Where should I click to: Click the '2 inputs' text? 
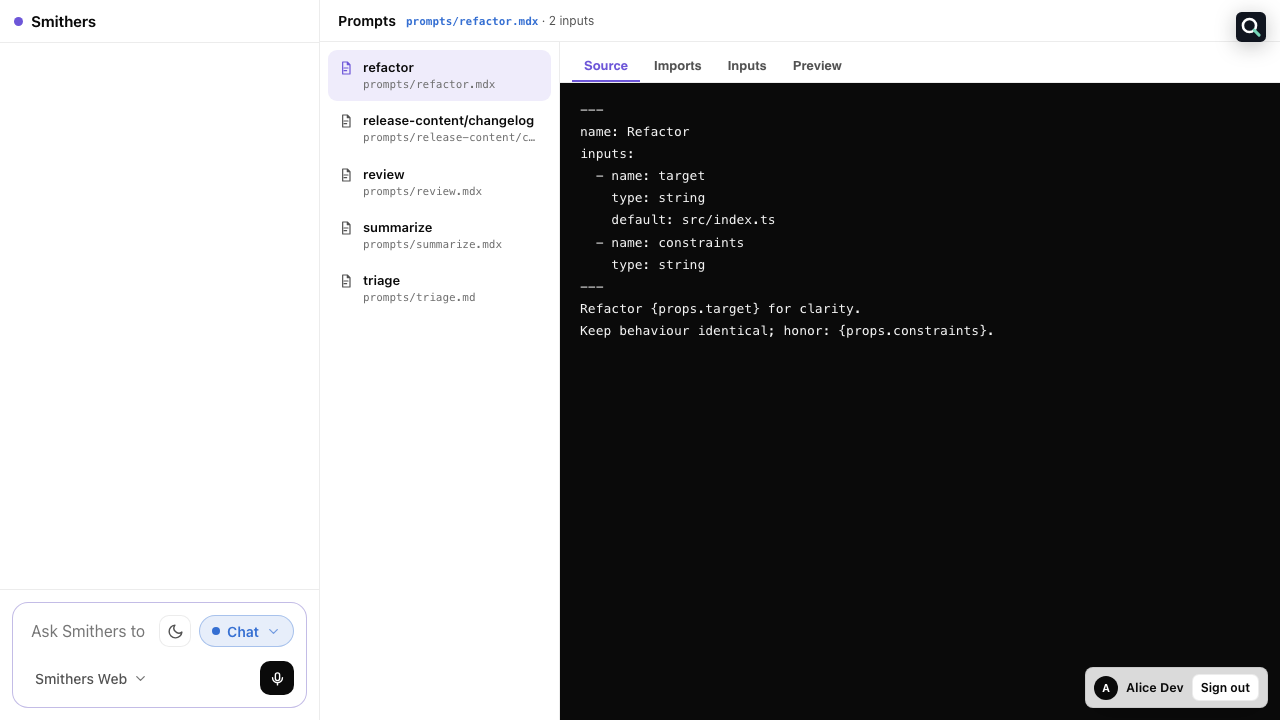point(571,21)
